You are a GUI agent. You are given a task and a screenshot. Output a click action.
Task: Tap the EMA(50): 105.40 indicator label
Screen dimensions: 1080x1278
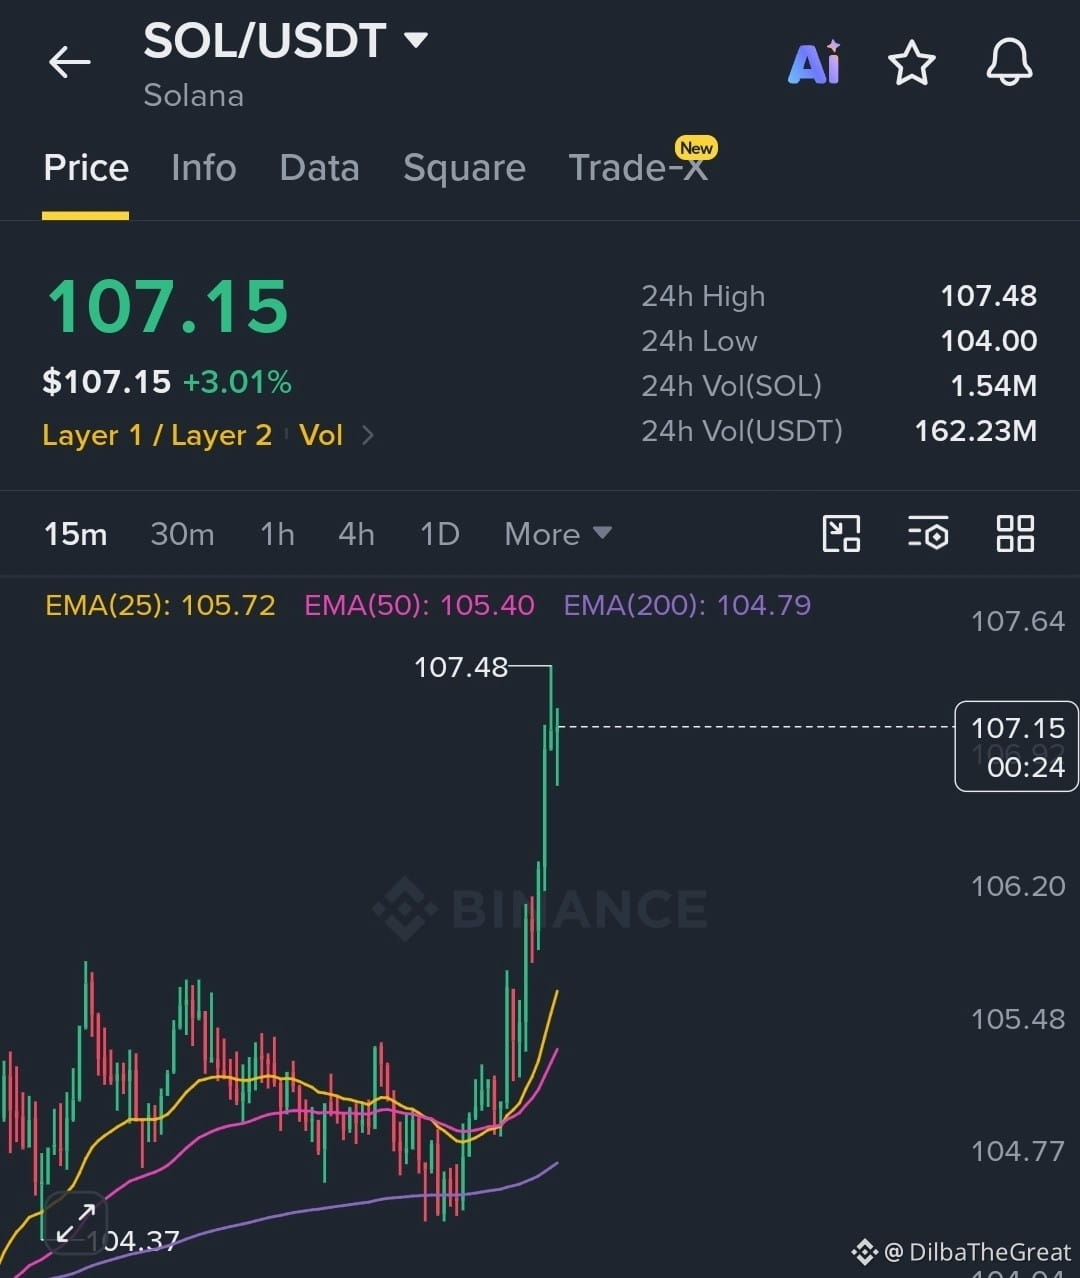pos(419,605)
